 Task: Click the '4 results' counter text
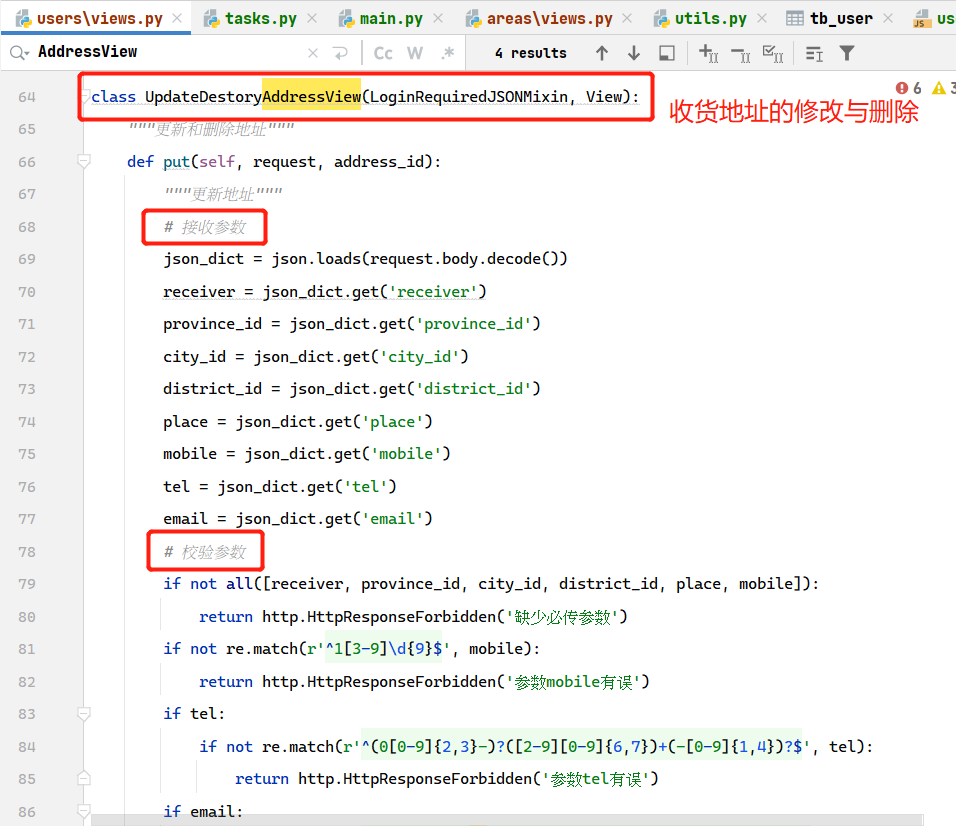[x=530, y=54]
